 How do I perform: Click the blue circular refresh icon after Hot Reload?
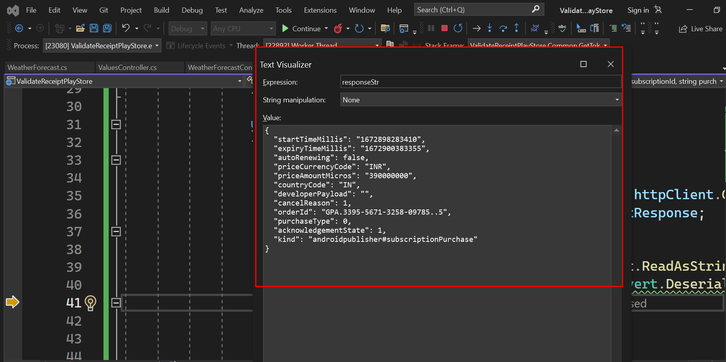pos(359,29)
